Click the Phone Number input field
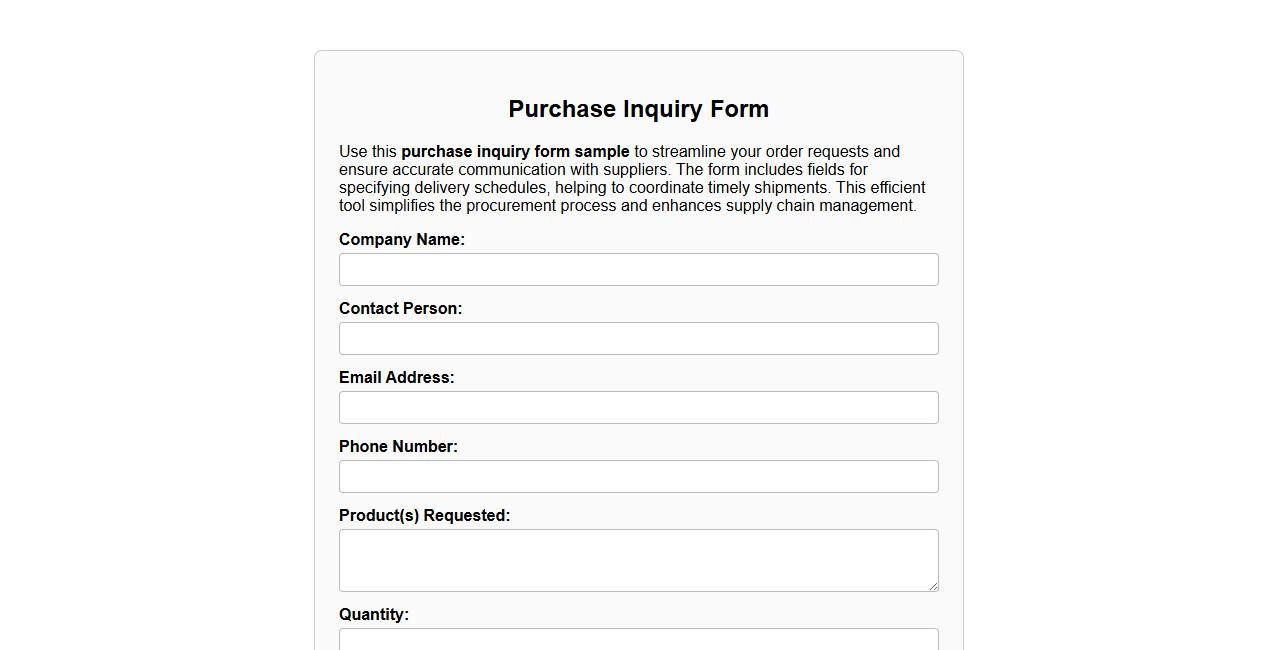This screenshot has height=650, width=1278. point(638,476)
